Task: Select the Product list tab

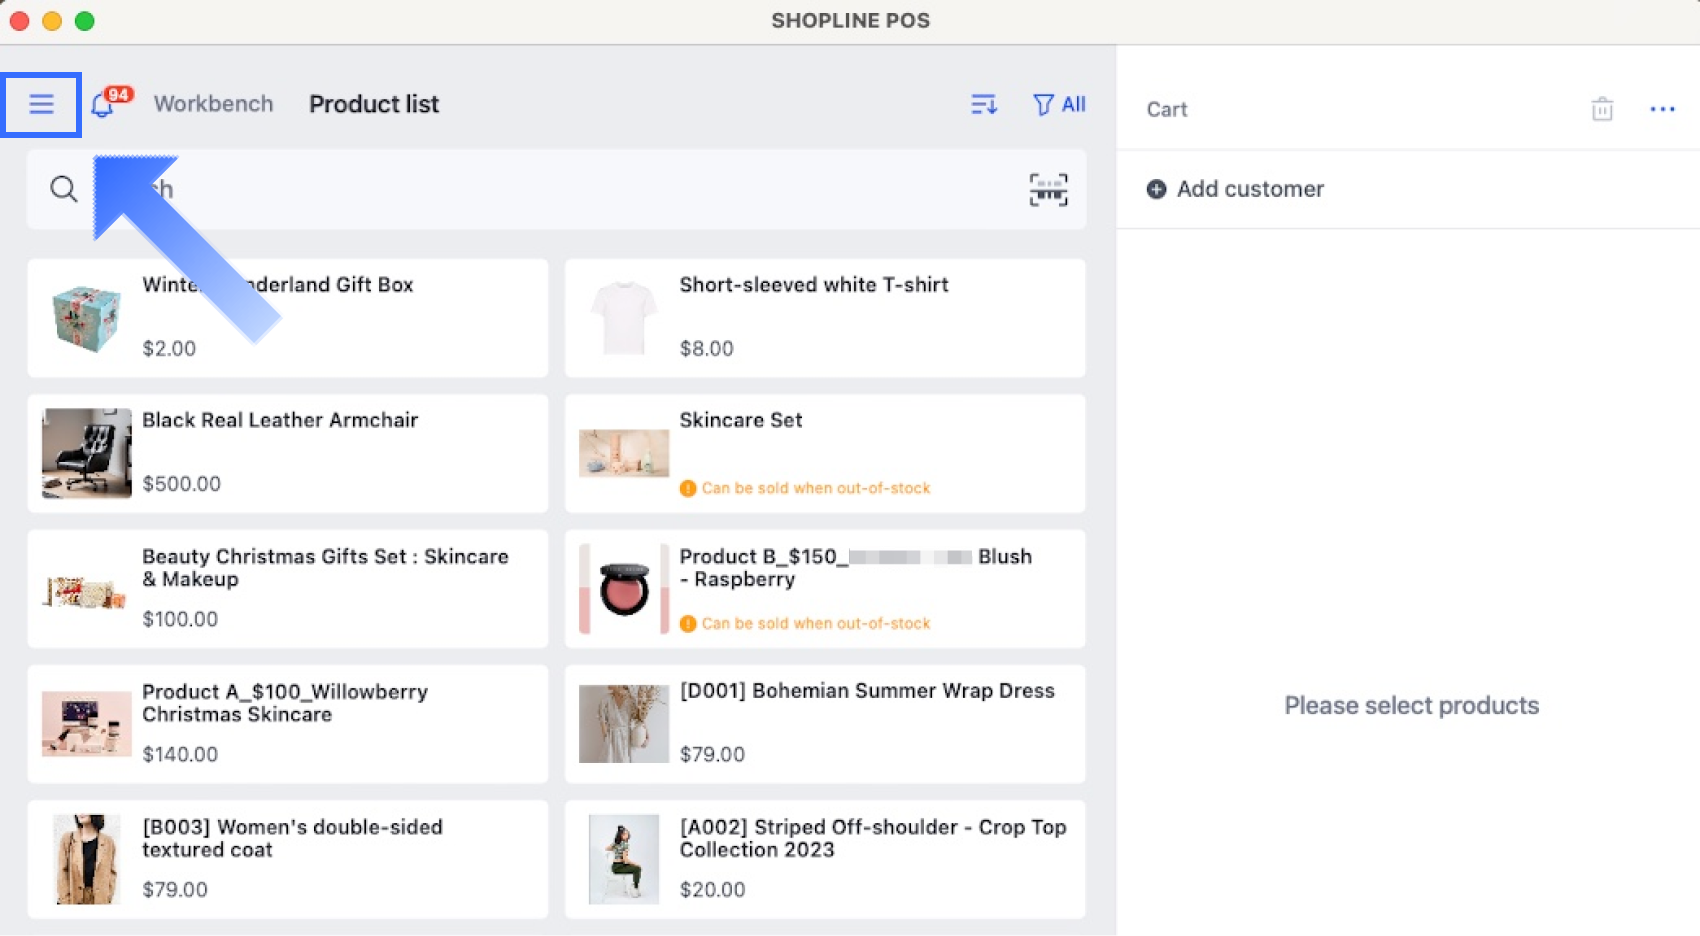Action: pyautogui.click(x=374, y=104)
